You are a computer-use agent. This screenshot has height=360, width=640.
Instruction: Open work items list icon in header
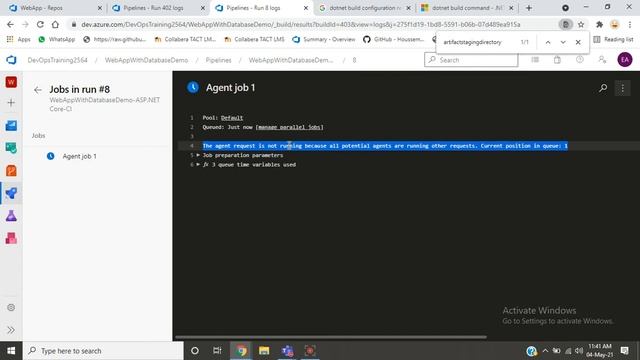click(x=535, y=60)
